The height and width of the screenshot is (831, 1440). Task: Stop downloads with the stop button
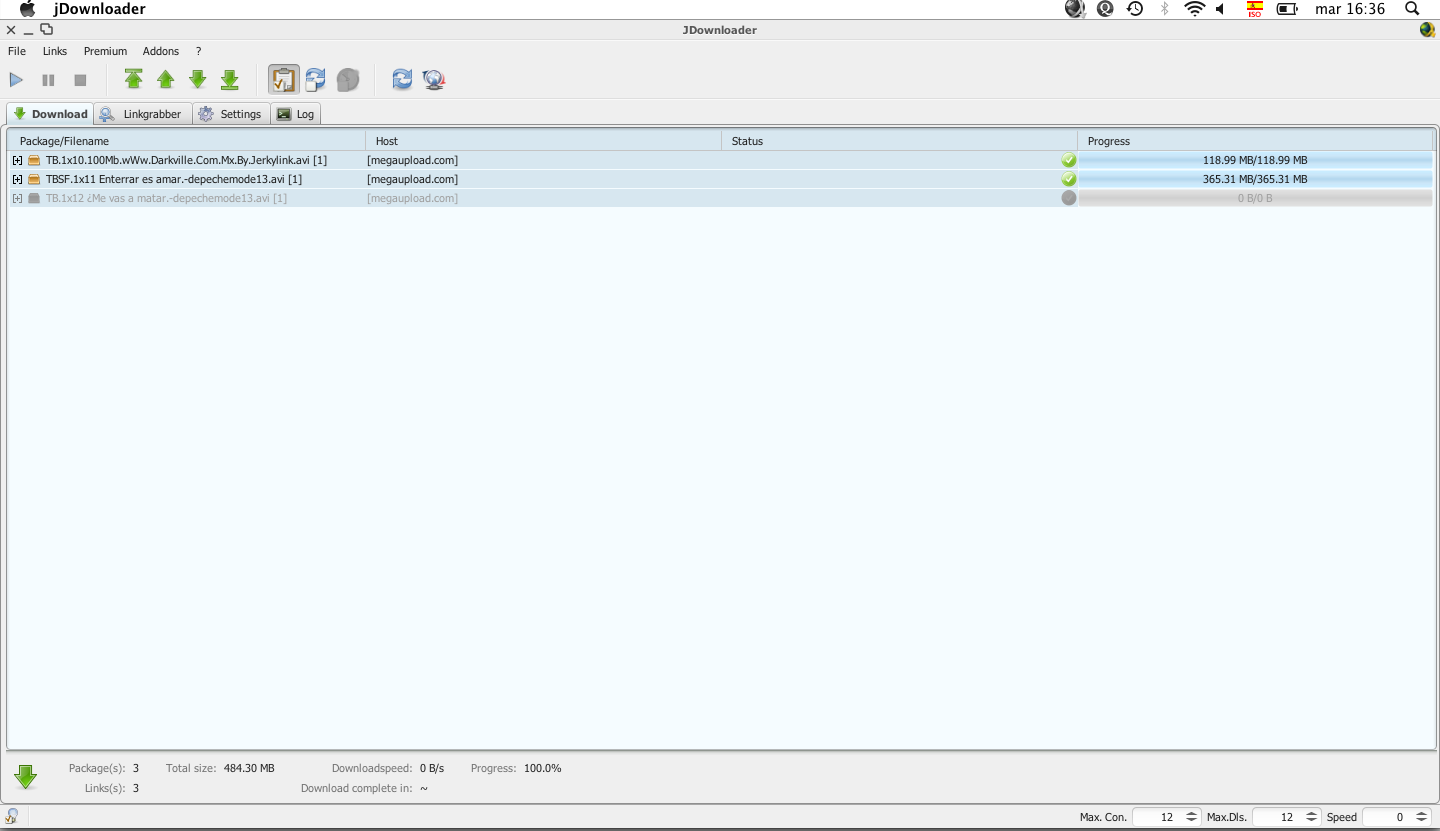point(80,80)
